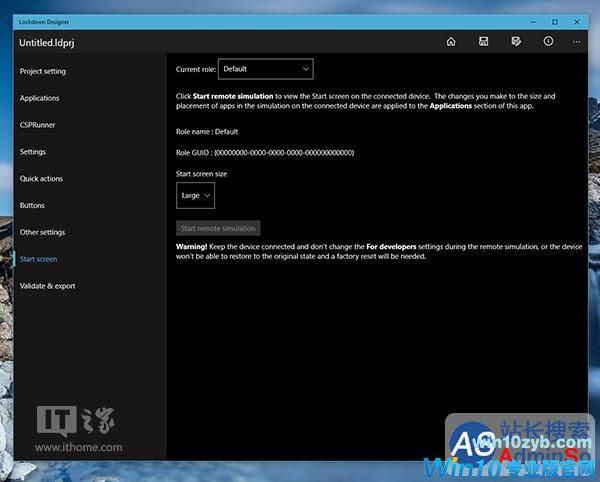600x482 pixels.
Task: Expand the Start screen size Large dropdown
Action: 195,196
